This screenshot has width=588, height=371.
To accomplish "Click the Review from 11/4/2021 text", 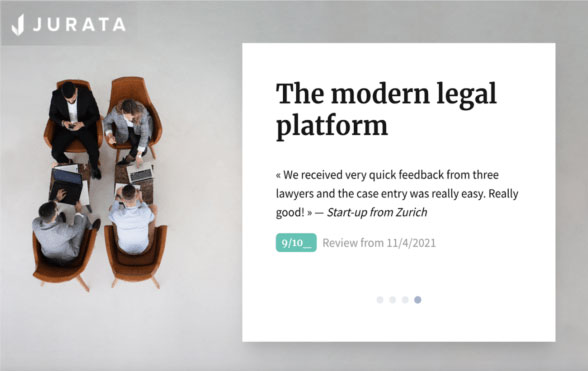I will coord(379,243).
